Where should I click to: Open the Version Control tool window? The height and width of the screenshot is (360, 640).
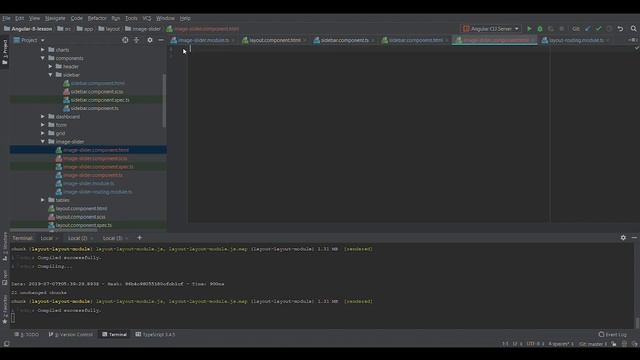point(71,334)
